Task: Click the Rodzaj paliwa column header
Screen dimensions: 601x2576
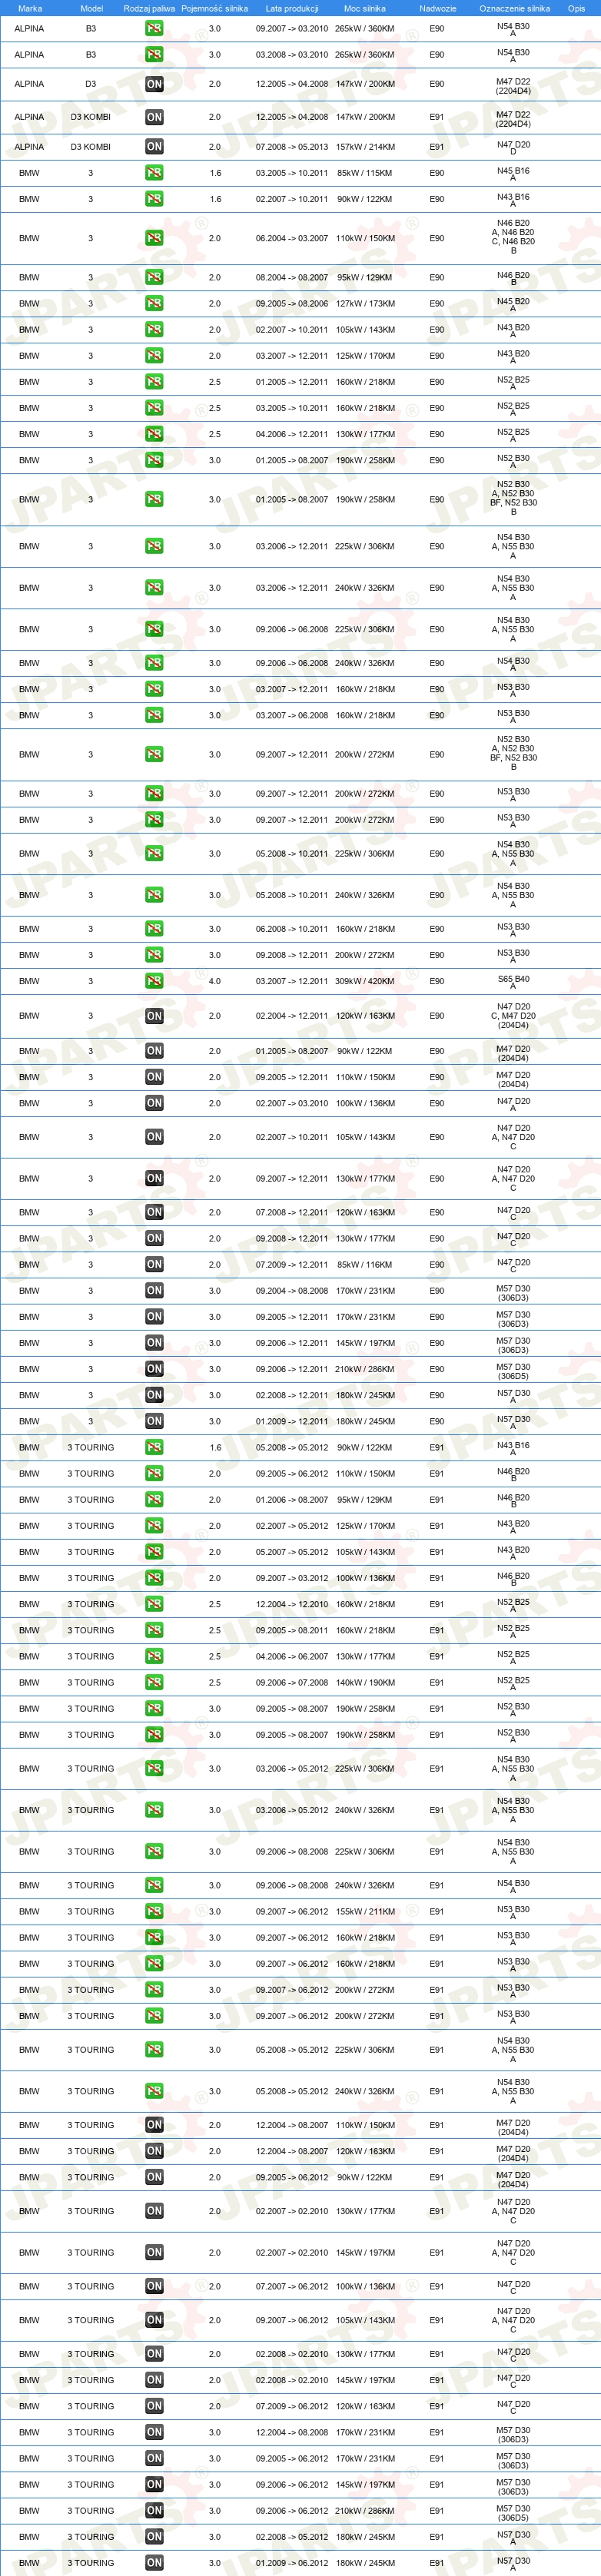Action: (149, 8)
